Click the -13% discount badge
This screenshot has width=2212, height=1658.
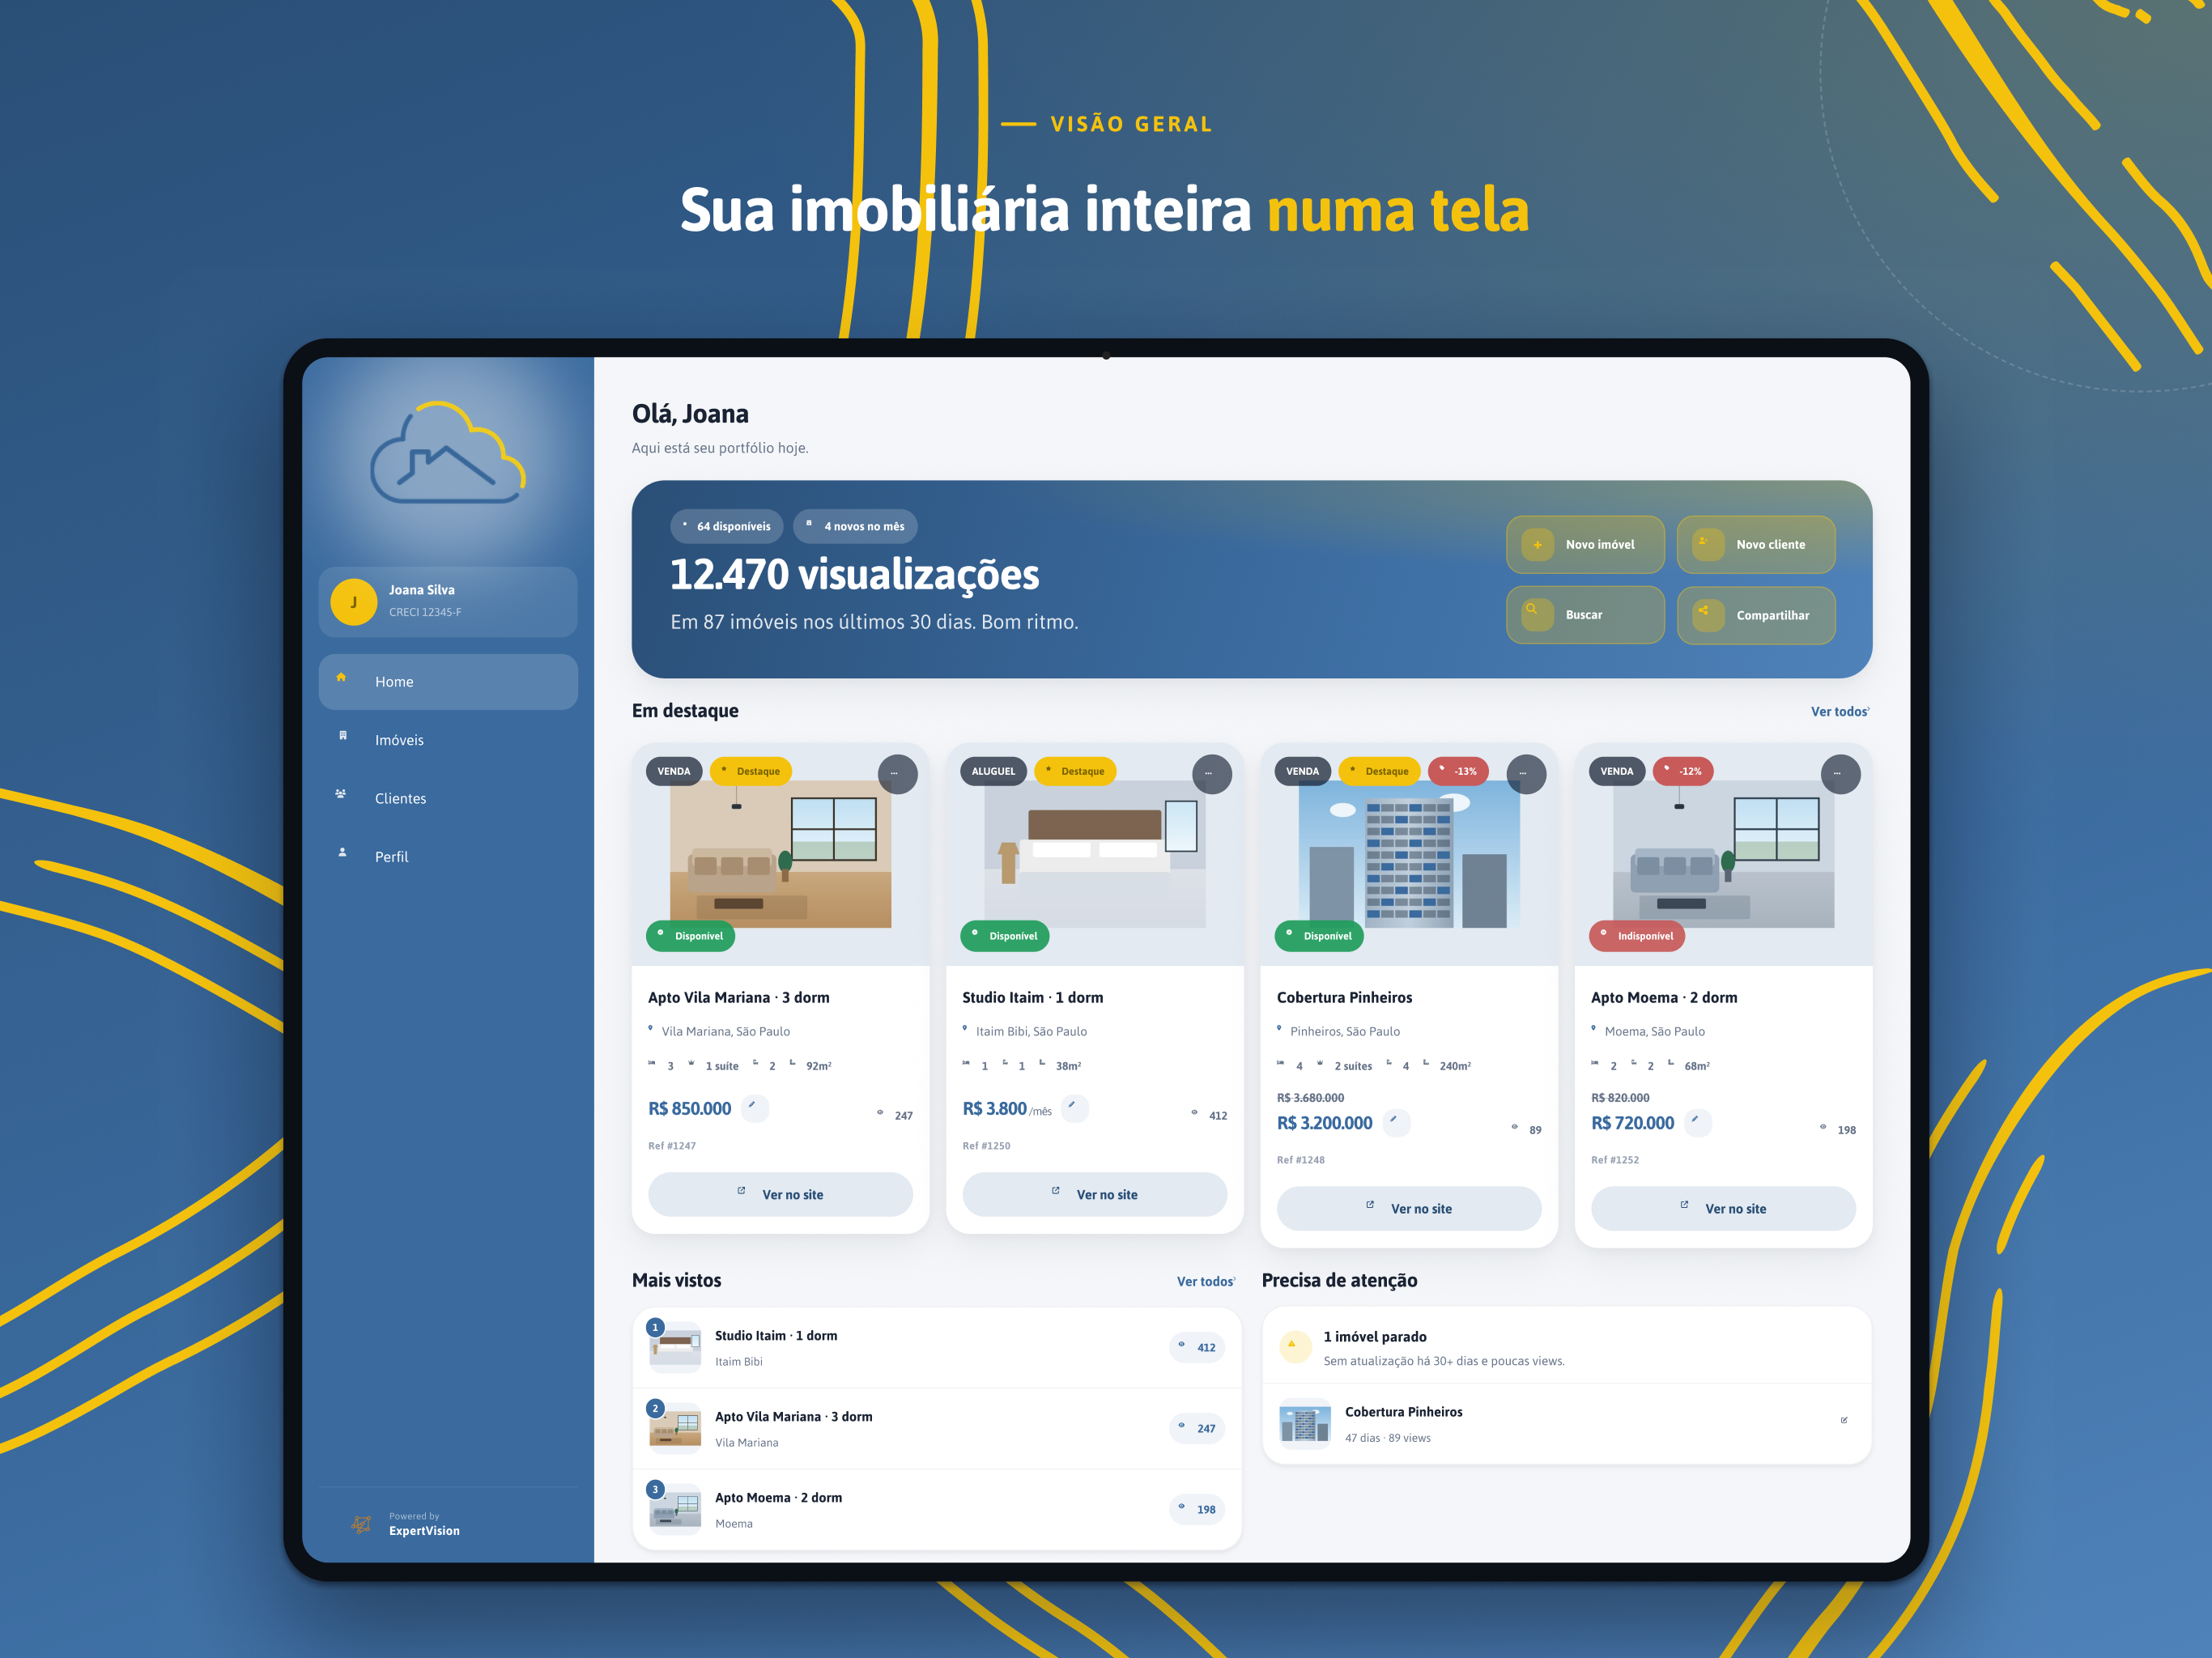point(1458,771)
